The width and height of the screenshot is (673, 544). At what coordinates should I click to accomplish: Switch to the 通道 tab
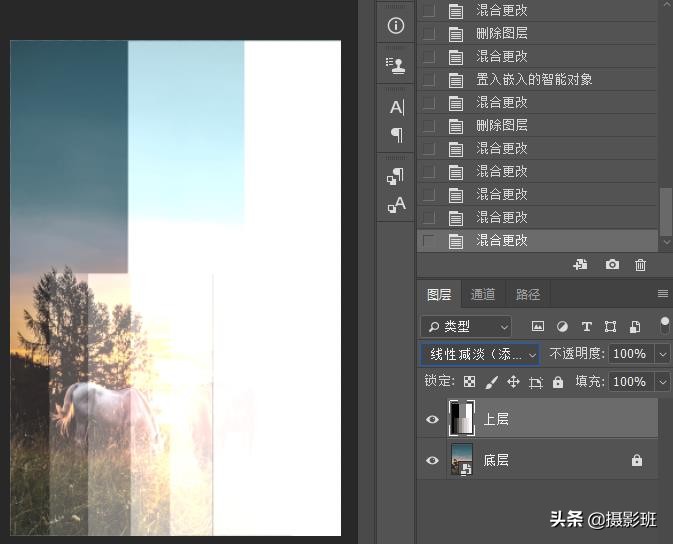coord(483,295)
